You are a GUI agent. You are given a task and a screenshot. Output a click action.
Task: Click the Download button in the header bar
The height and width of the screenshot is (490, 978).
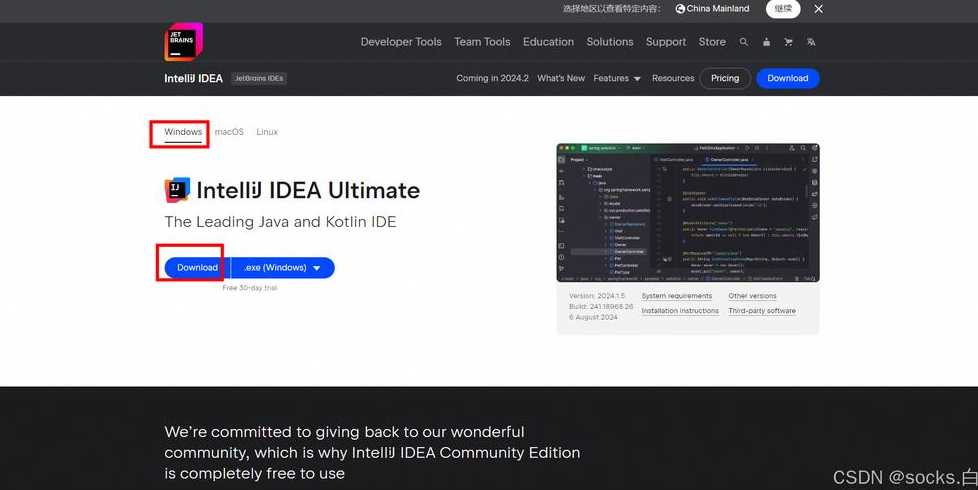click(x=788, y=79)
